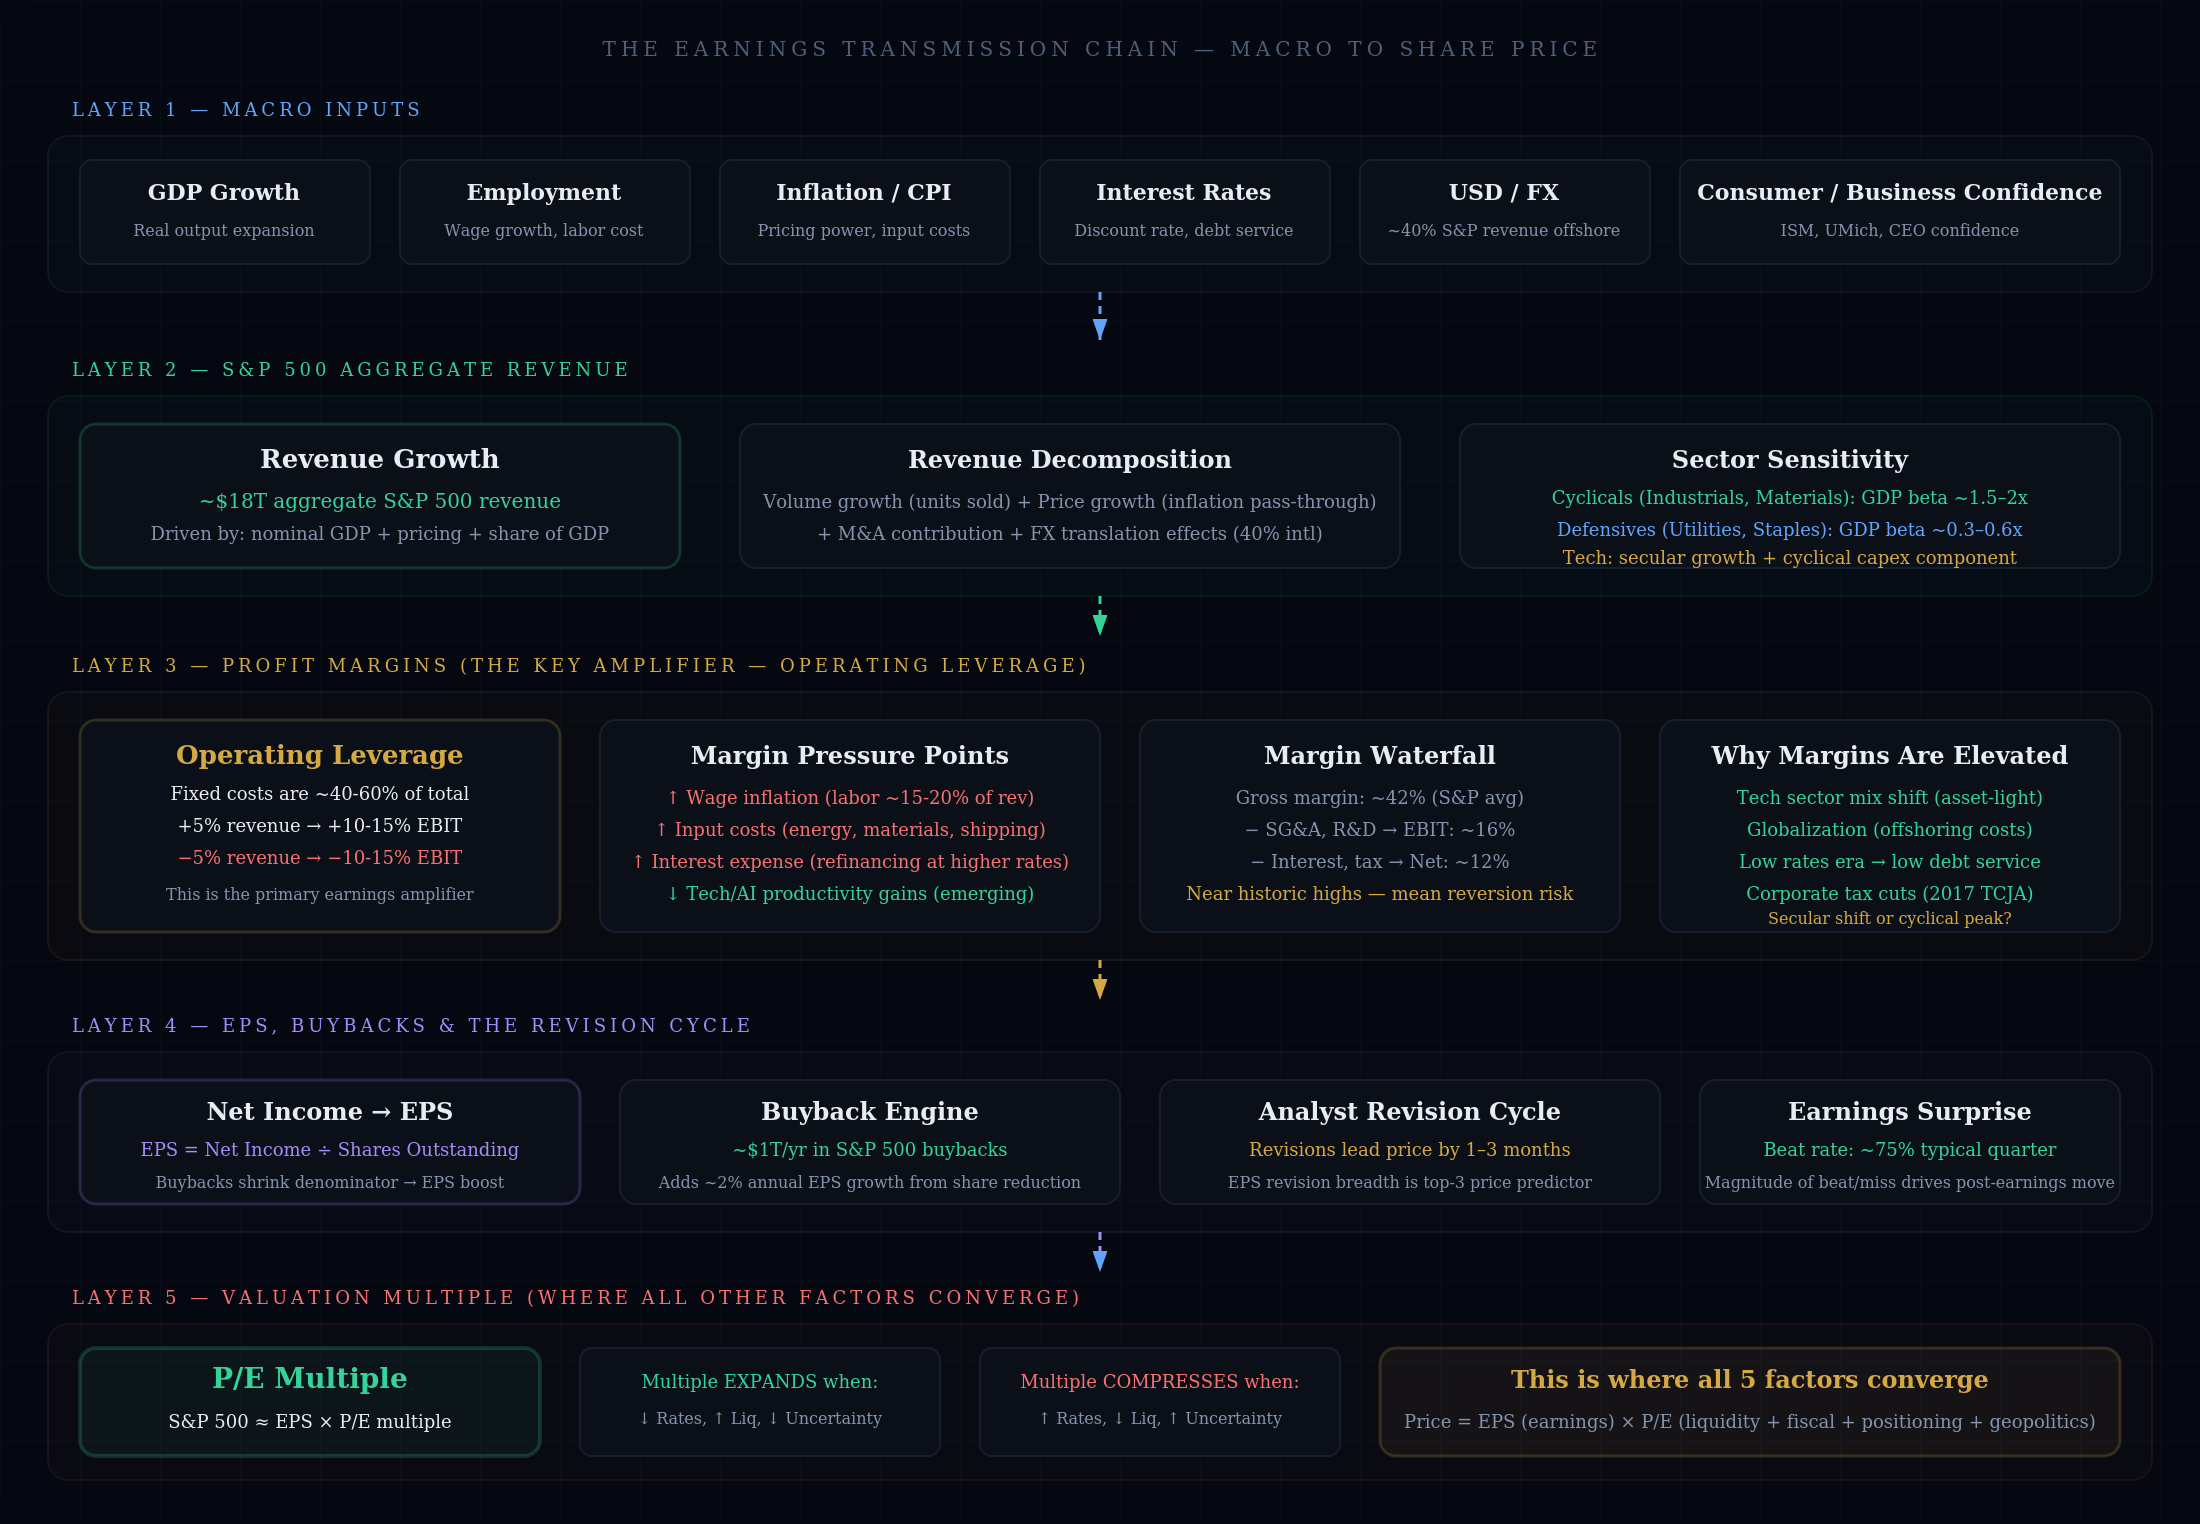2200x1524 pixels.
Task: Click the blue arrow below Layer 1
Action: tap(1100, 322)
